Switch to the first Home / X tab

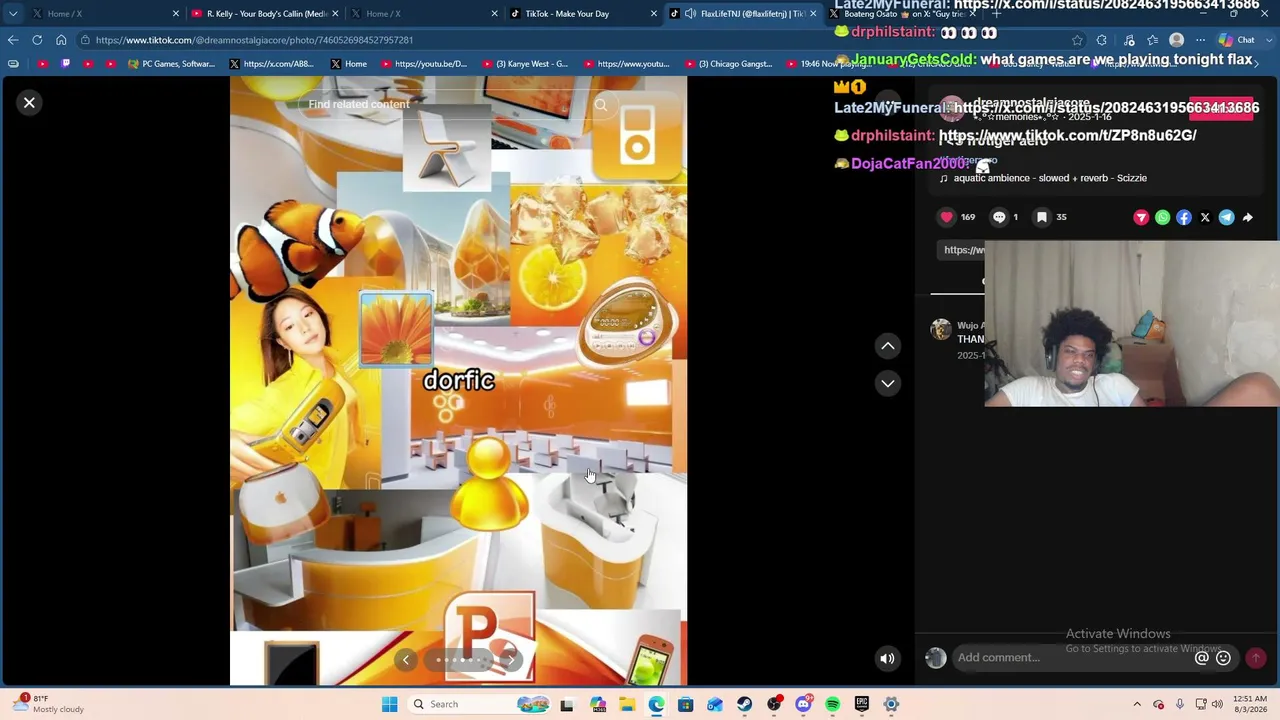(x=106, y=14)
